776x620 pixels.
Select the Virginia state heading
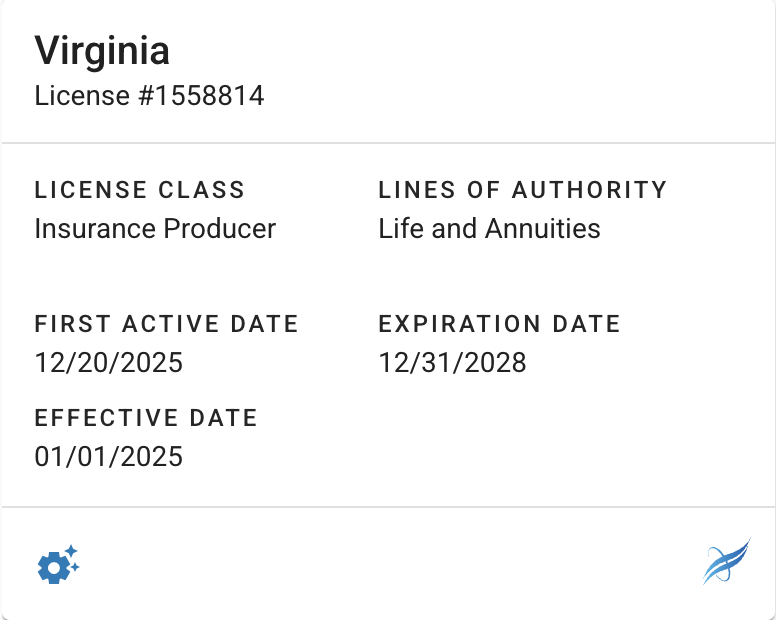102,50
